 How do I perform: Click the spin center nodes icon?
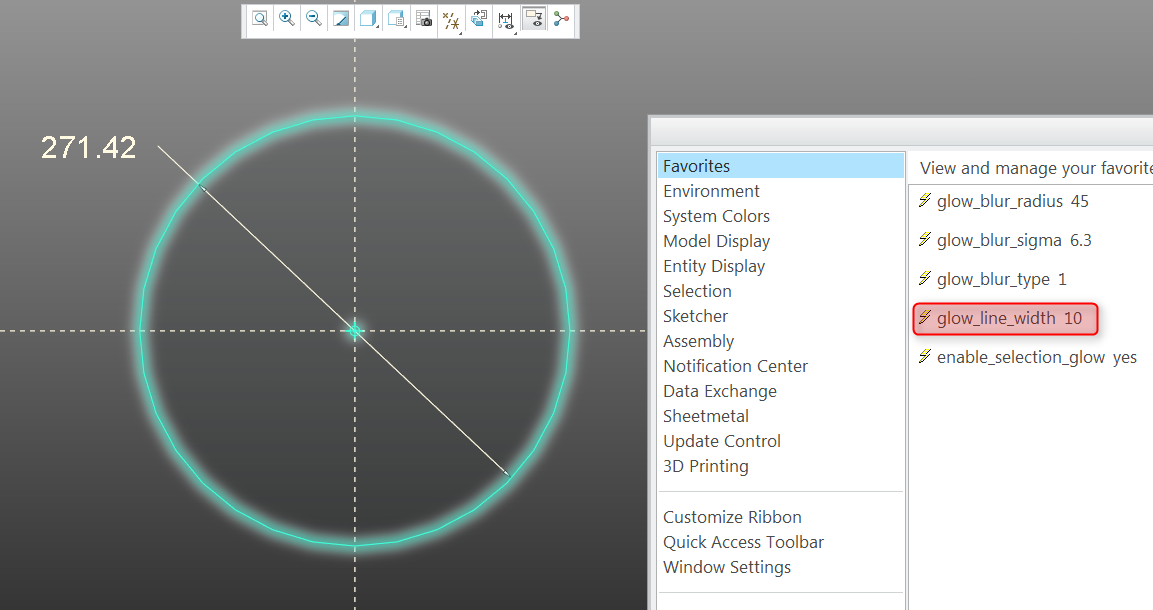pyautogui.click(x=562, y=19)
